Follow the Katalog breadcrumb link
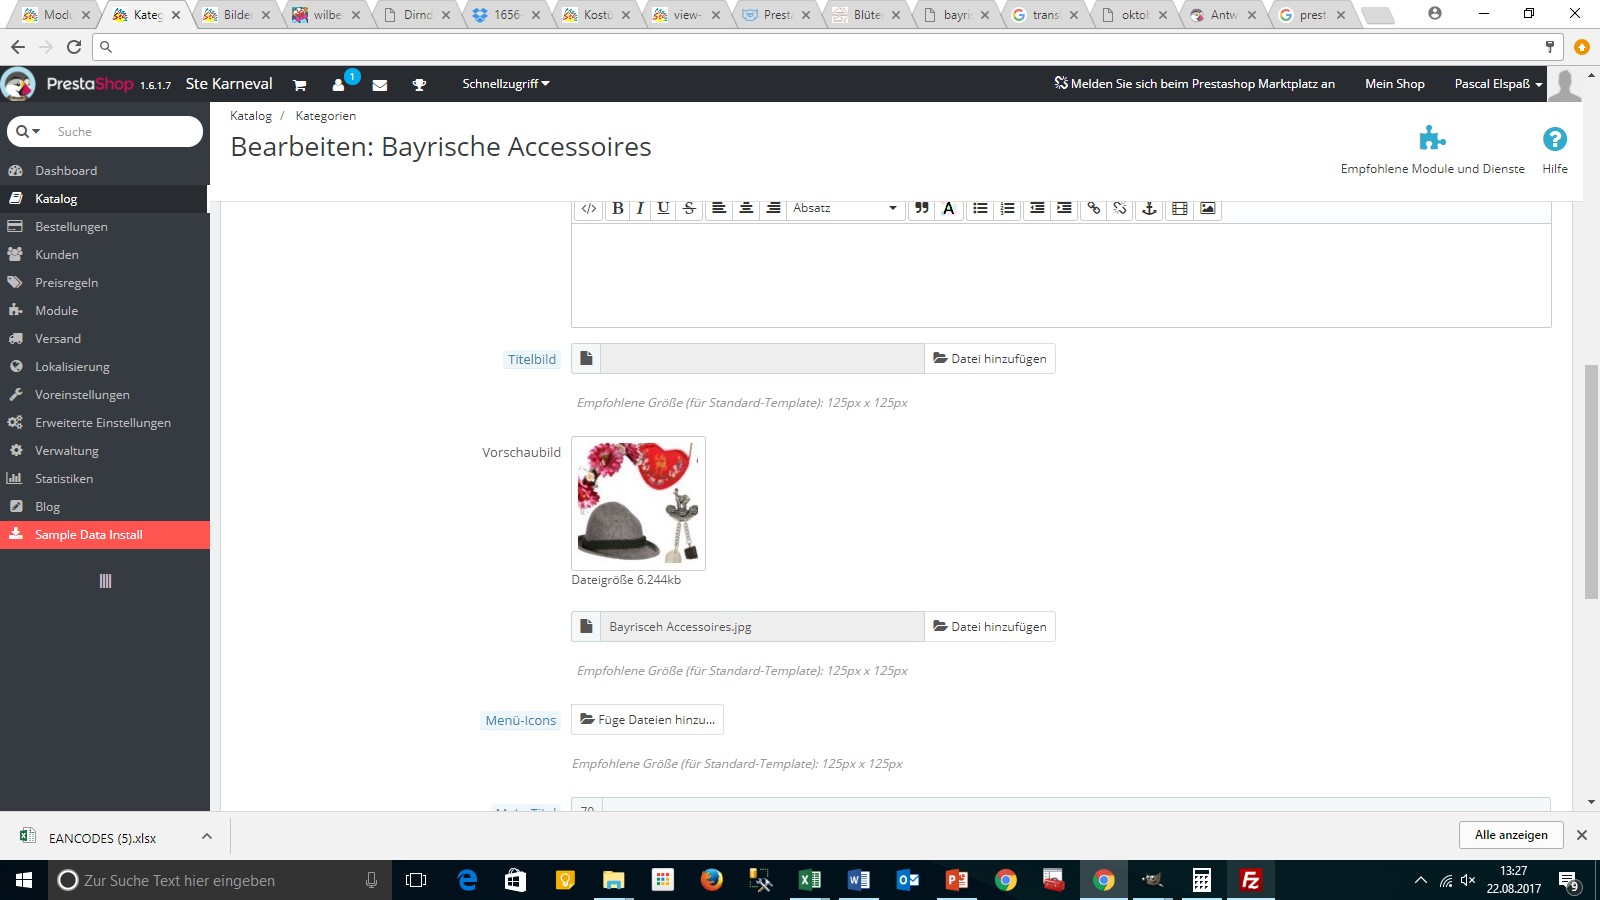This screenshot has width=1600, height=900. (x=251, y=116)
